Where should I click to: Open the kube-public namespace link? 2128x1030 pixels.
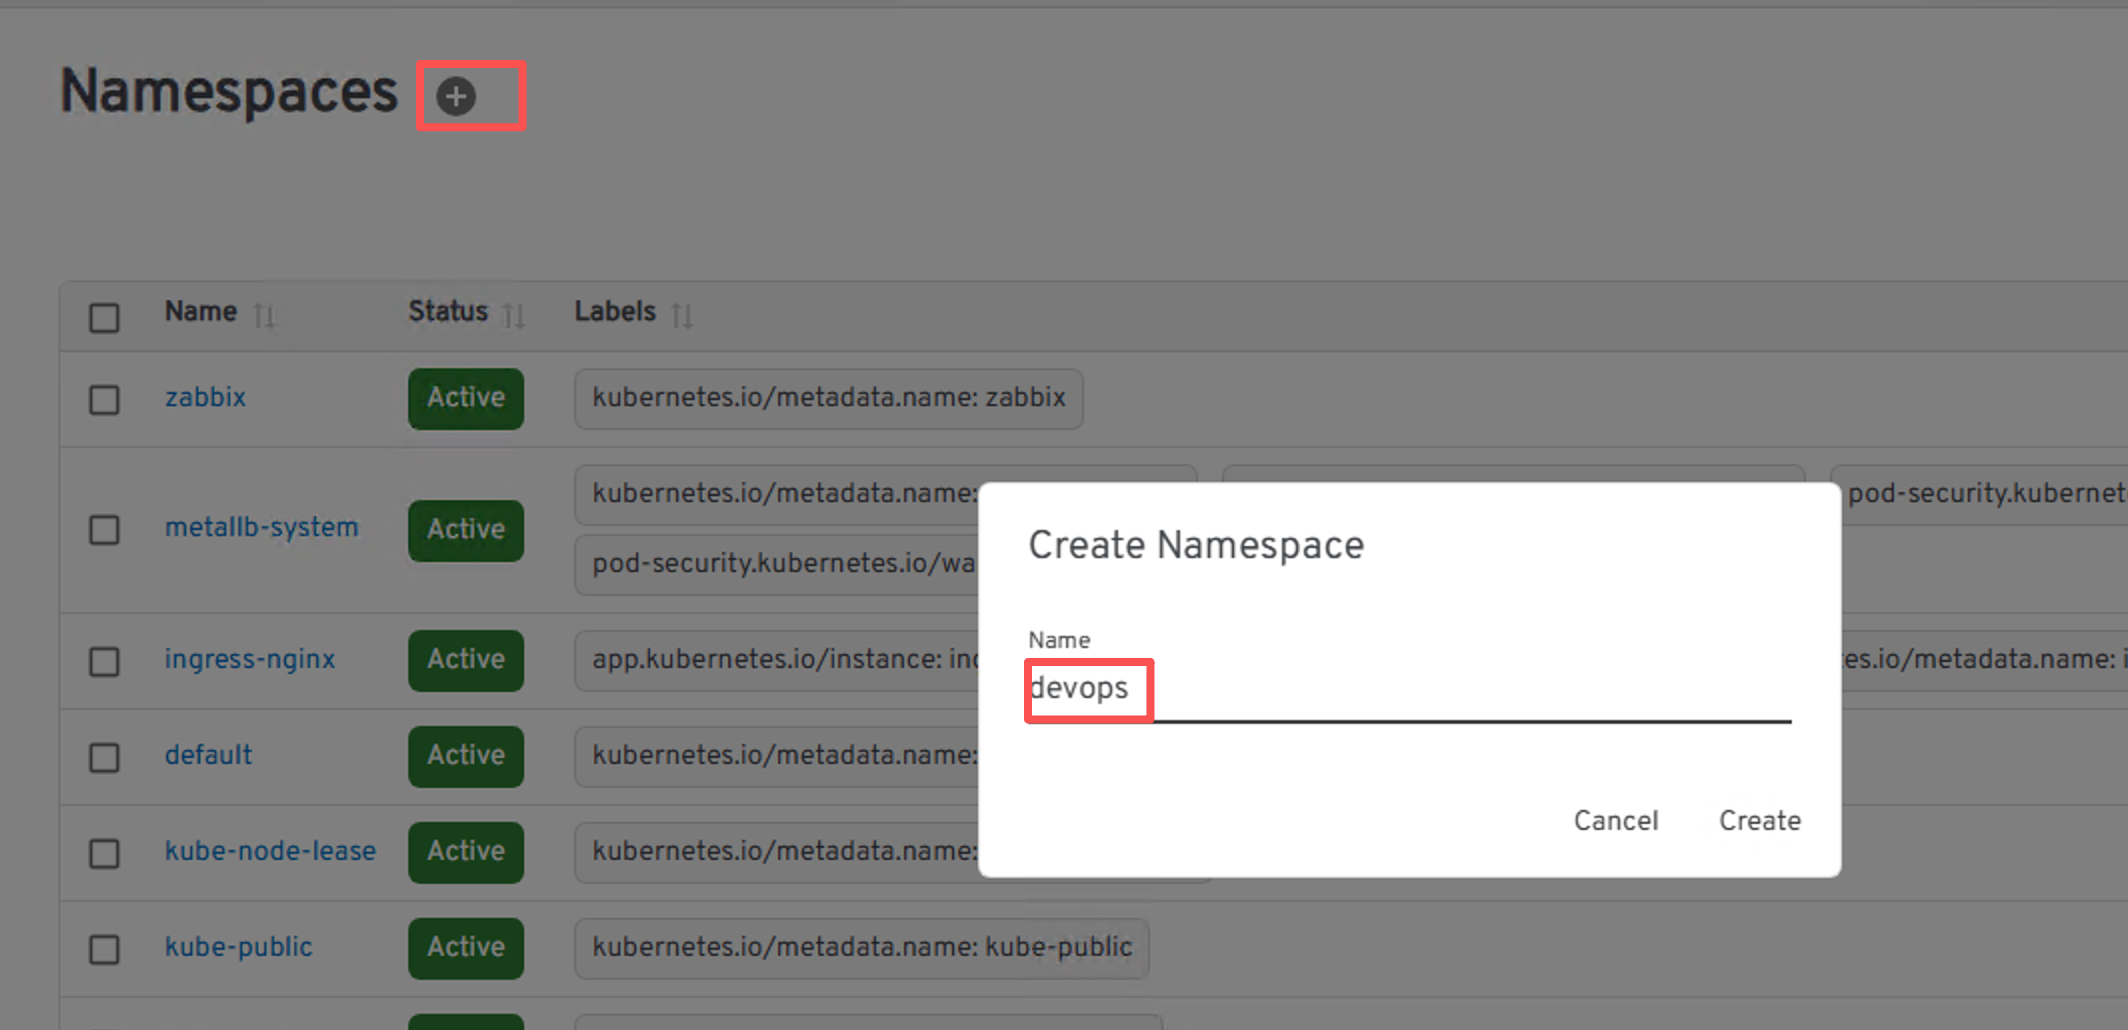point(238,948)
